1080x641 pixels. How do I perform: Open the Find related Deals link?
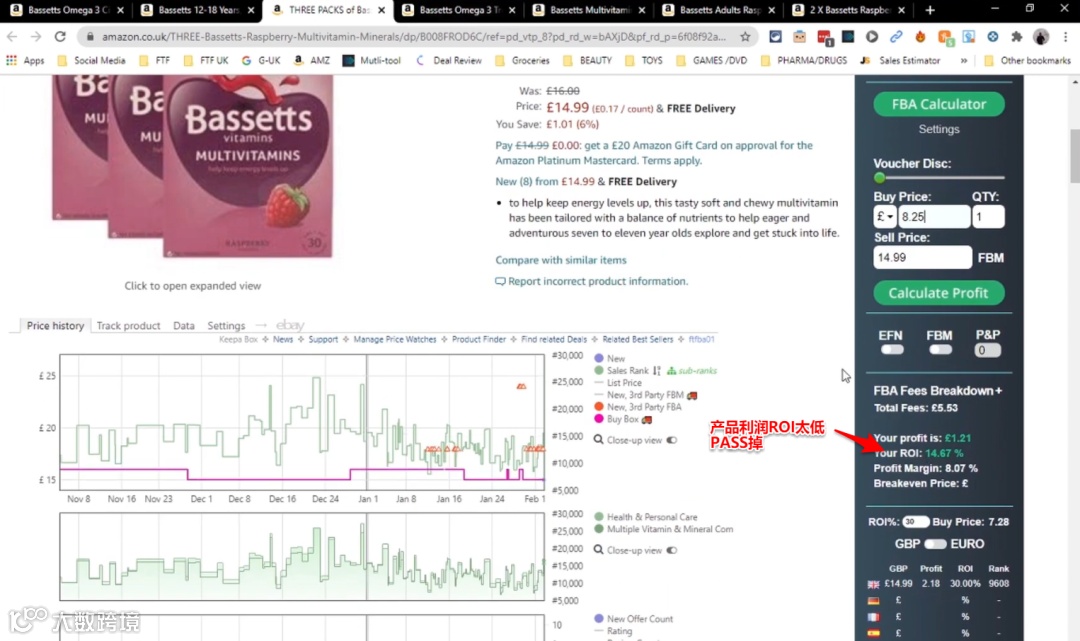[554, 339]
